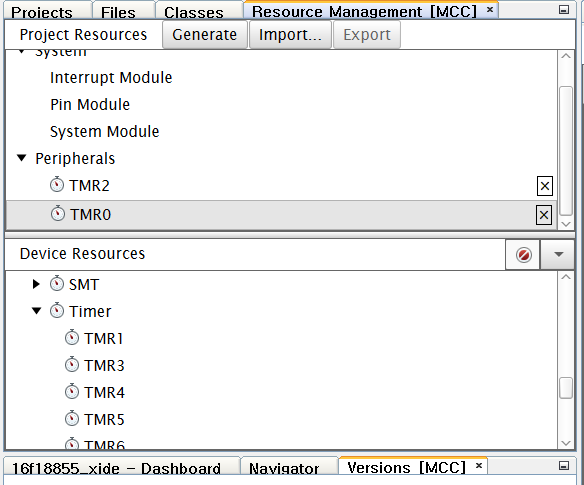Click the Project Resources scroll down arrow
584x485 pixels.
point(566,224)
